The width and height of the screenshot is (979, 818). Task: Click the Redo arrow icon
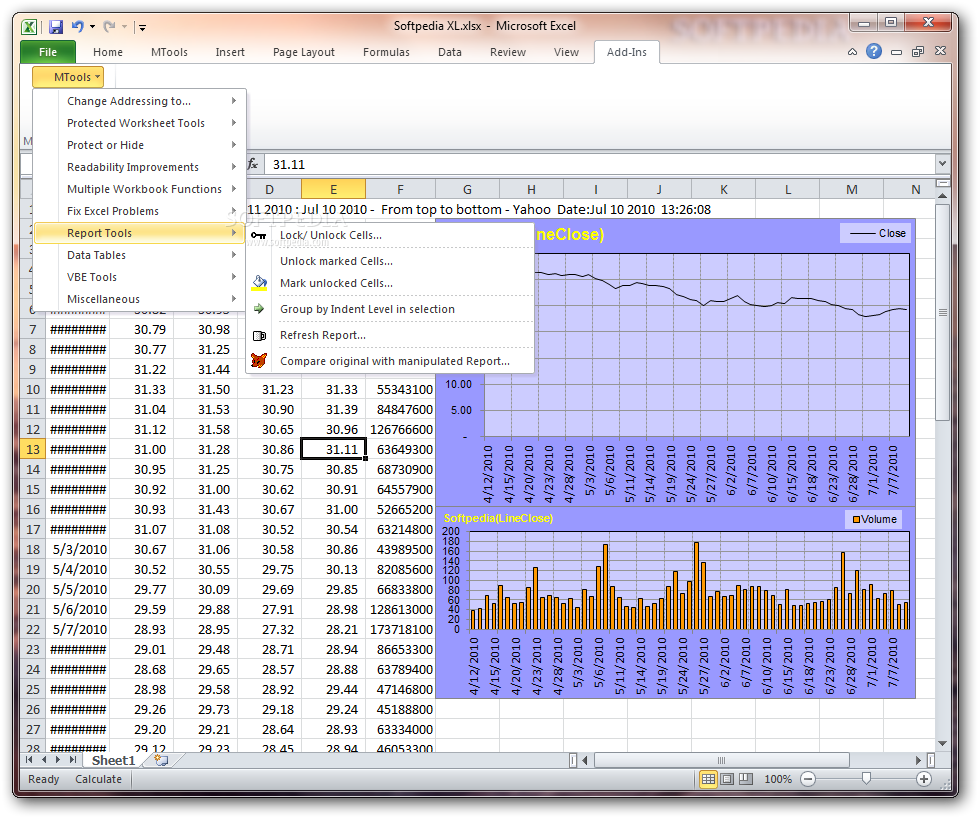tap(109, 26)
